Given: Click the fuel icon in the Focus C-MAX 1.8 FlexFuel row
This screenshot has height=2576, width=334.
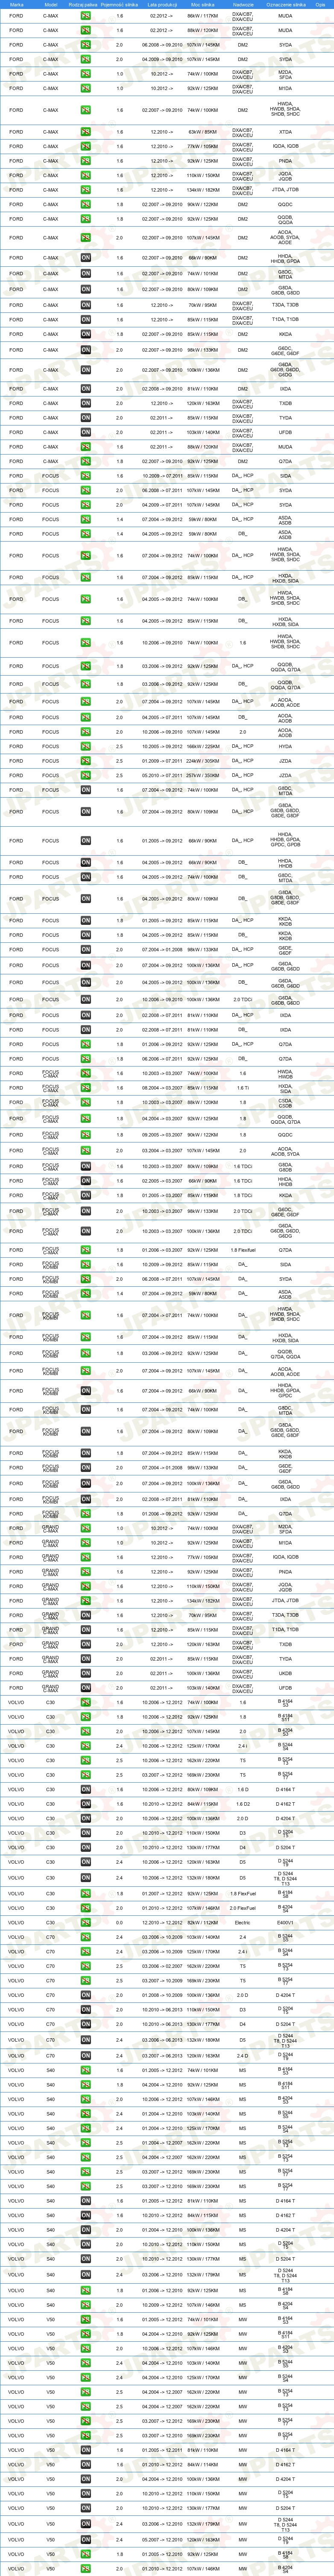Looking at the screenshot, I should (x=86, y=1250).
